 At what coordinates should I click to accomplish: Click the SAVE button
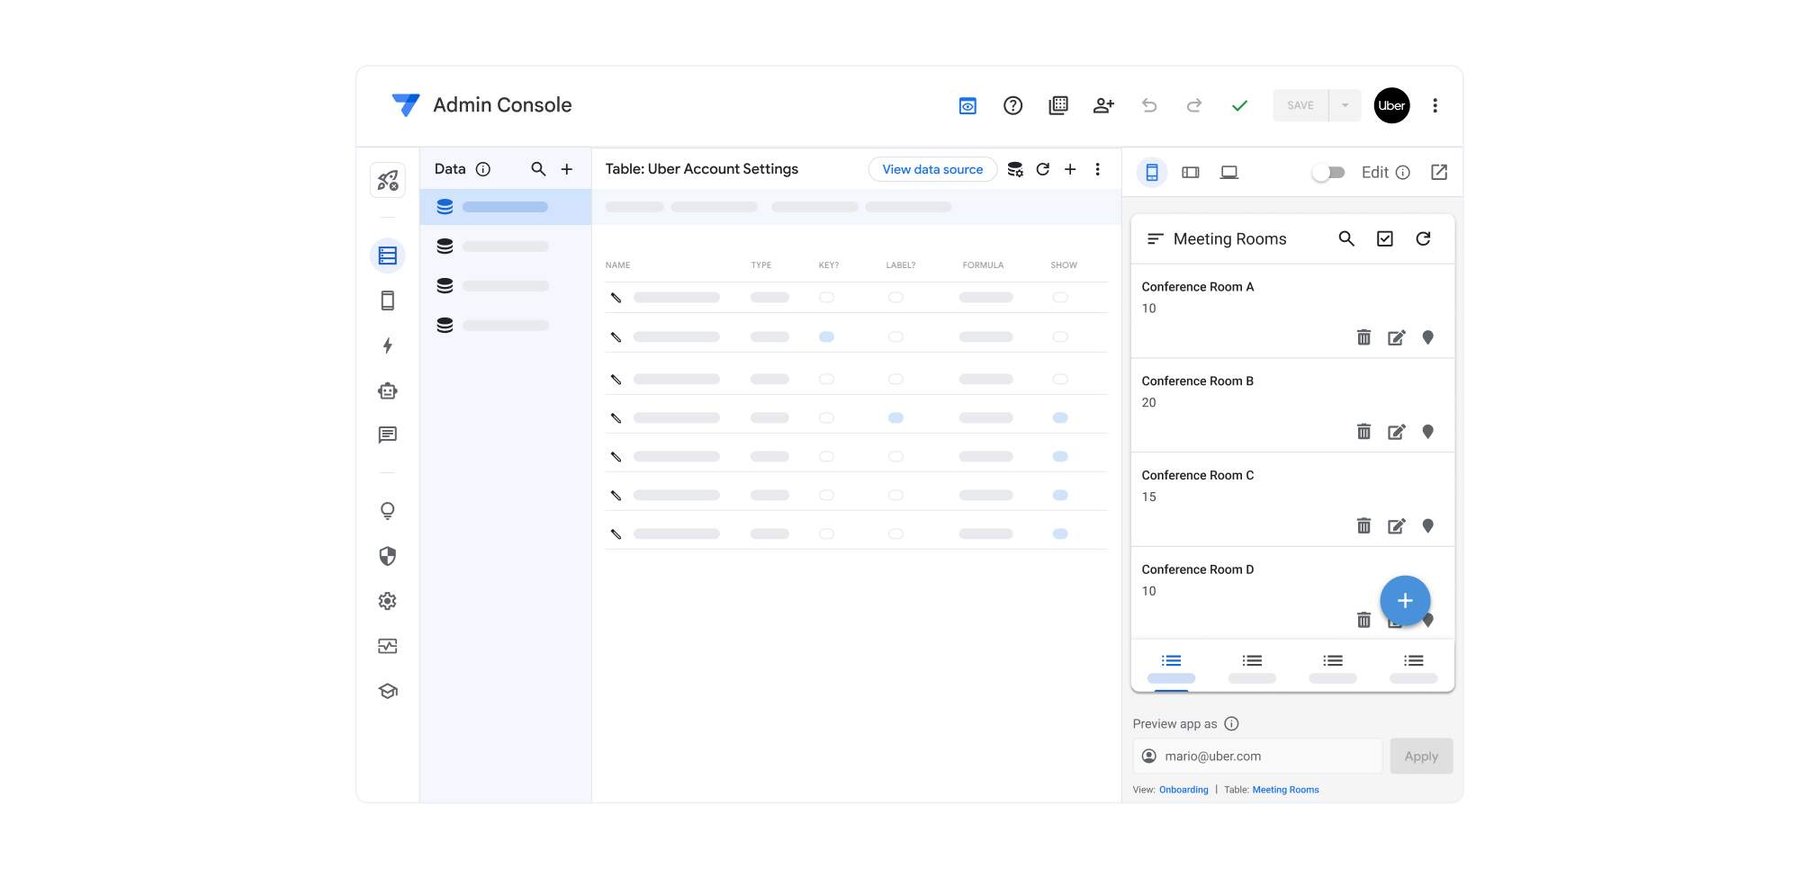(x=1300, y=105)
